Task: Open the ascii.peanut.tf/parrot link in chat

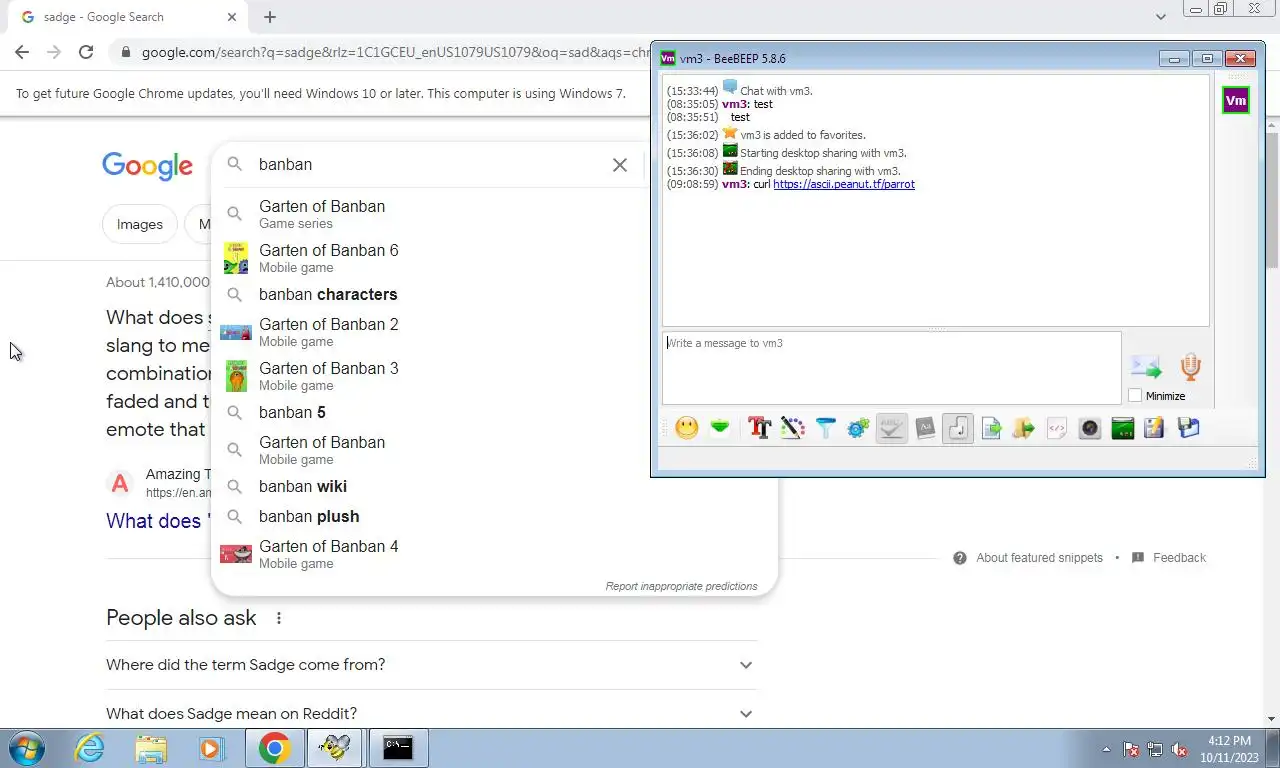Action: 844,184
